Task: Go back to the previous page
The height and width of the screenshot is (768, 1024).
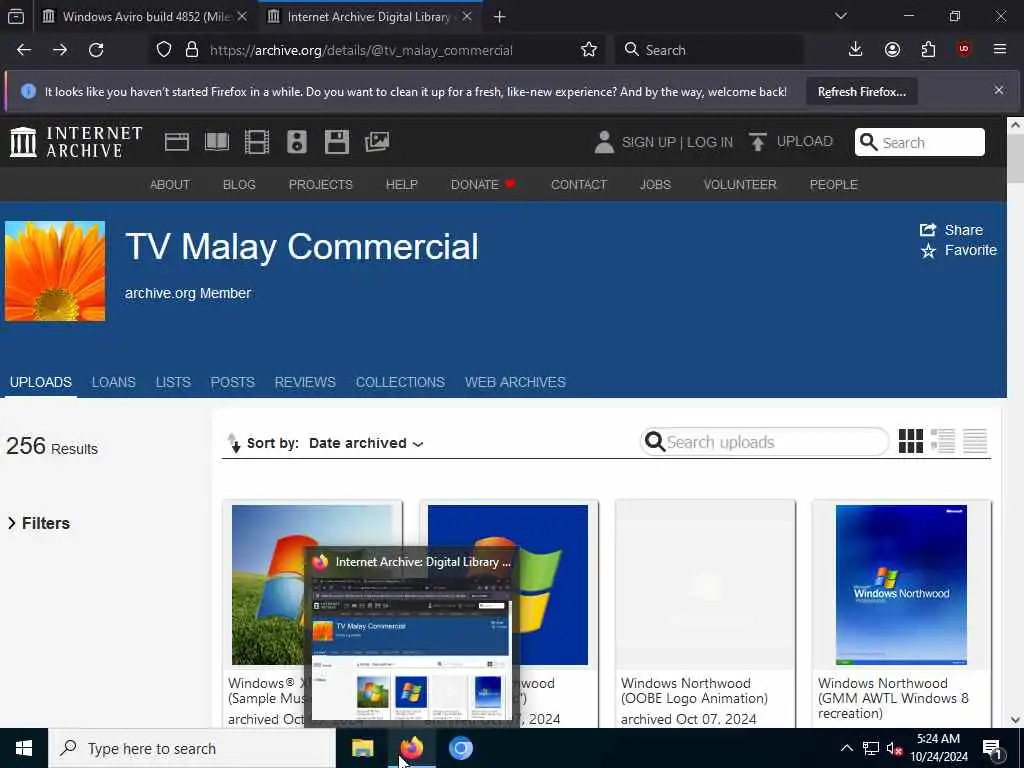Action: click(x=24, y=50)
